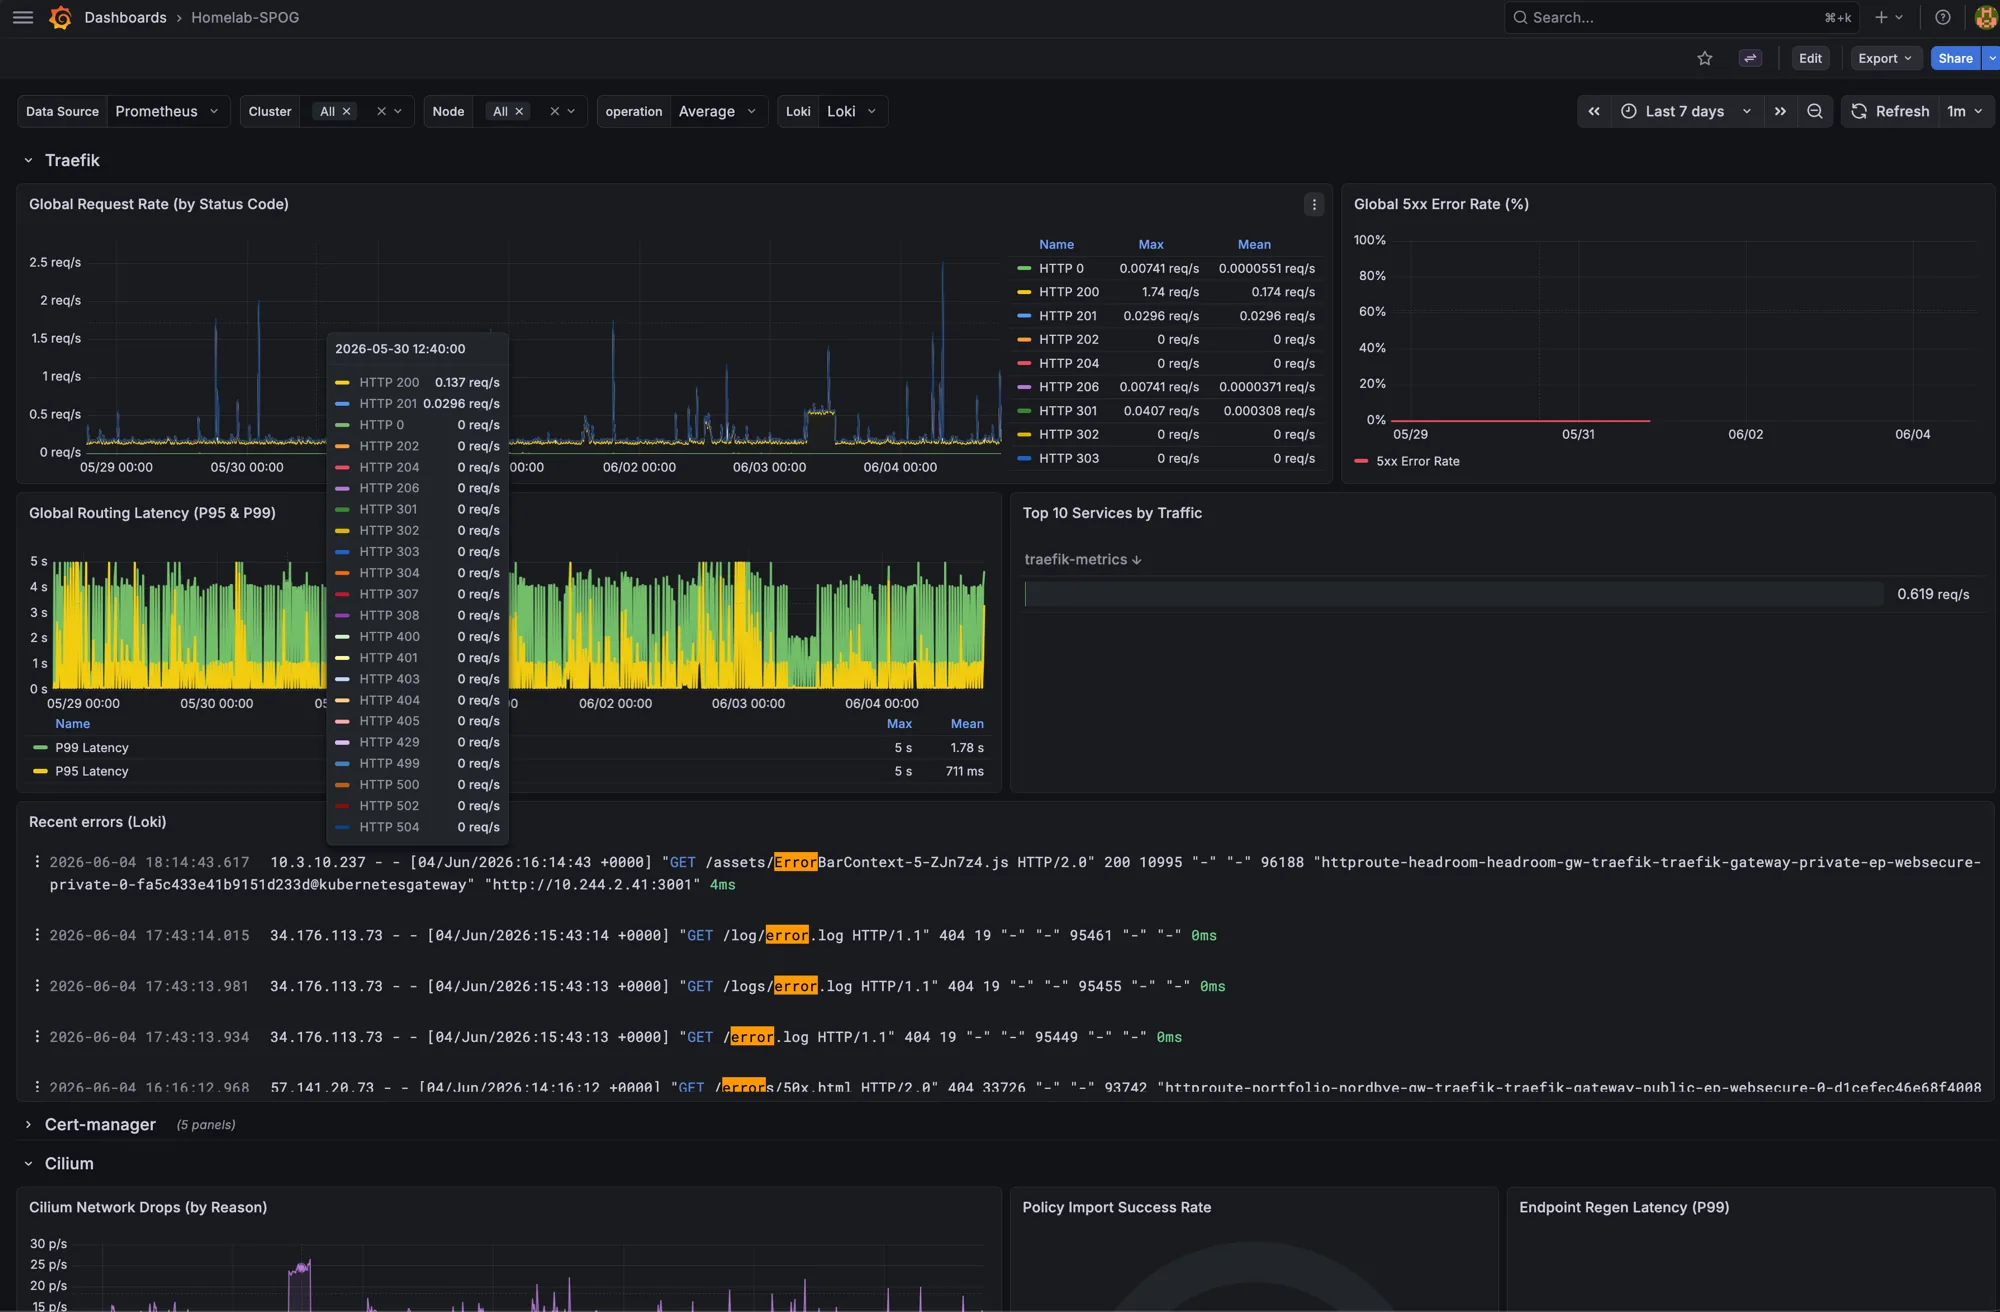2000x1312 pixels.
Task: Open log menu for 17:43:13.981 entry
Action: [37, 986]
